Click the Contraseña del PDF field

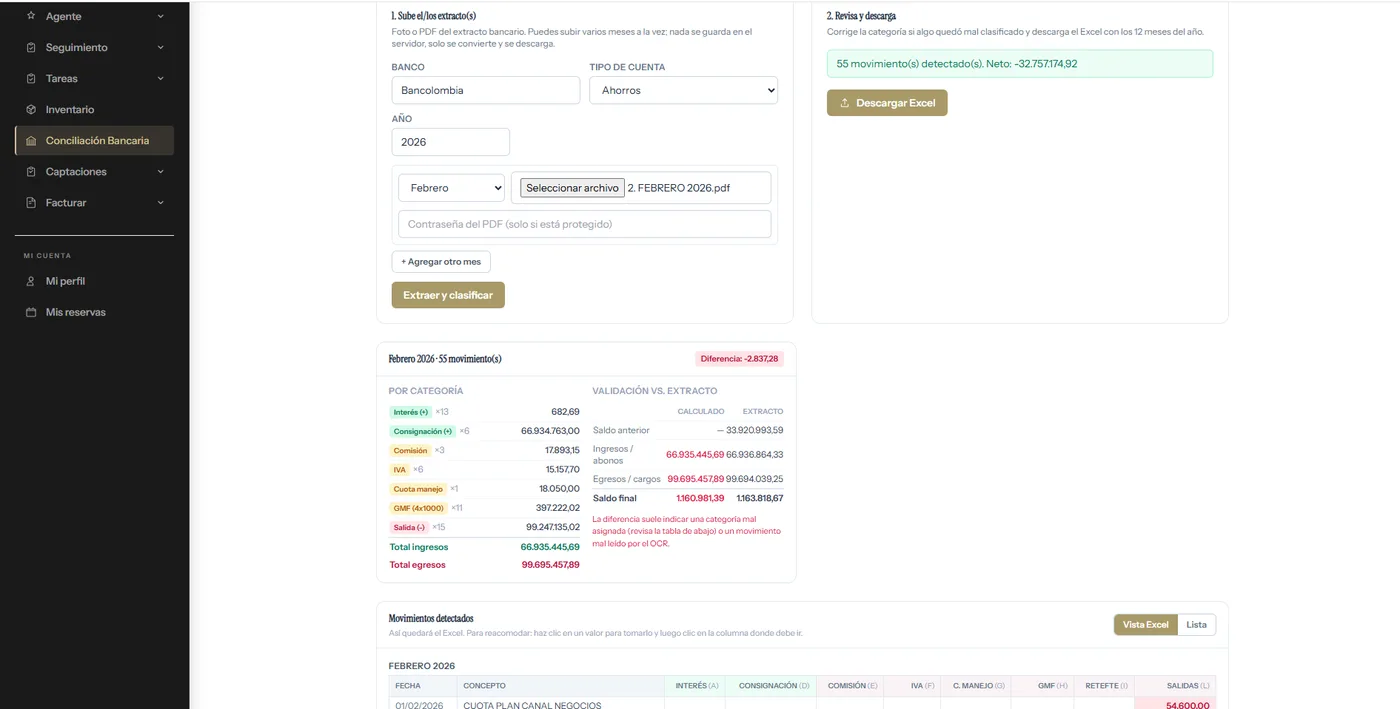584,224
